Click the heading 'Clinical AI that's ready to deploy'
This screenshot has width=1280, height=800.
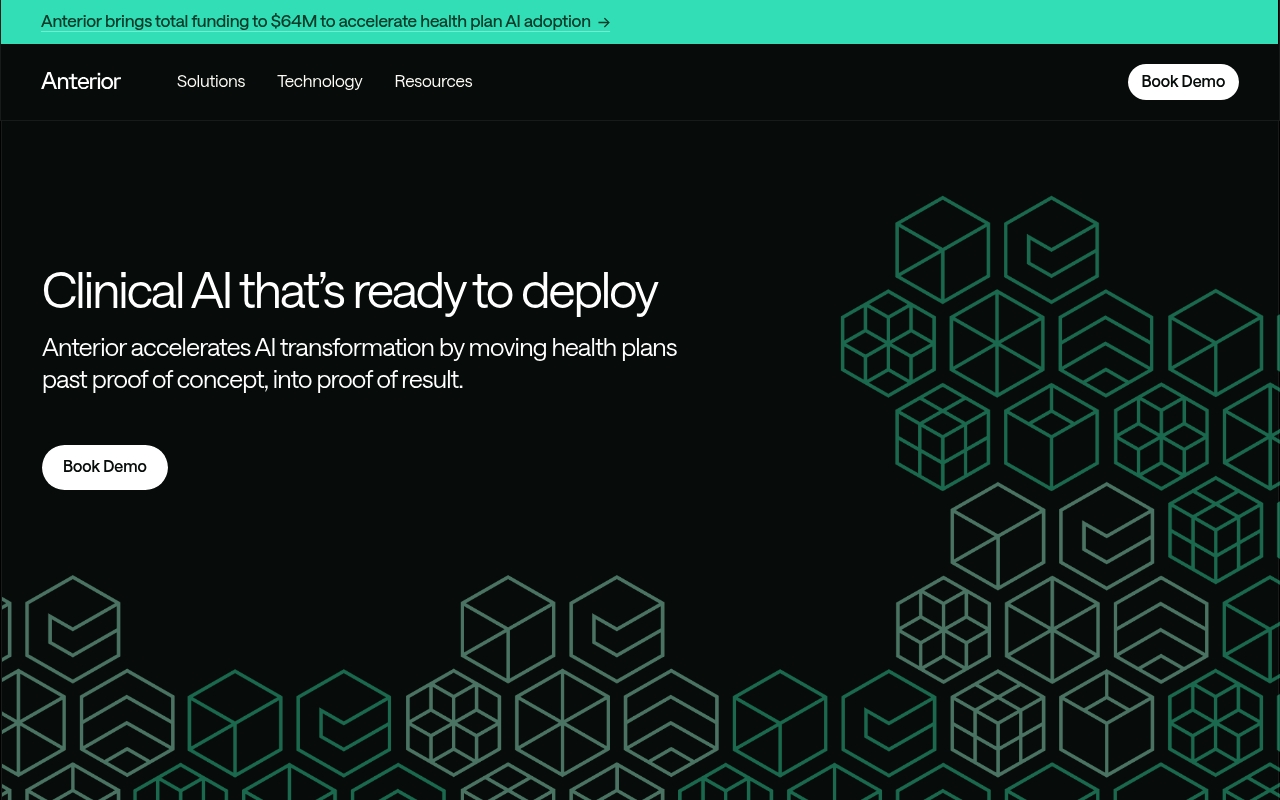pyautogui.click(x=350, y=291)
